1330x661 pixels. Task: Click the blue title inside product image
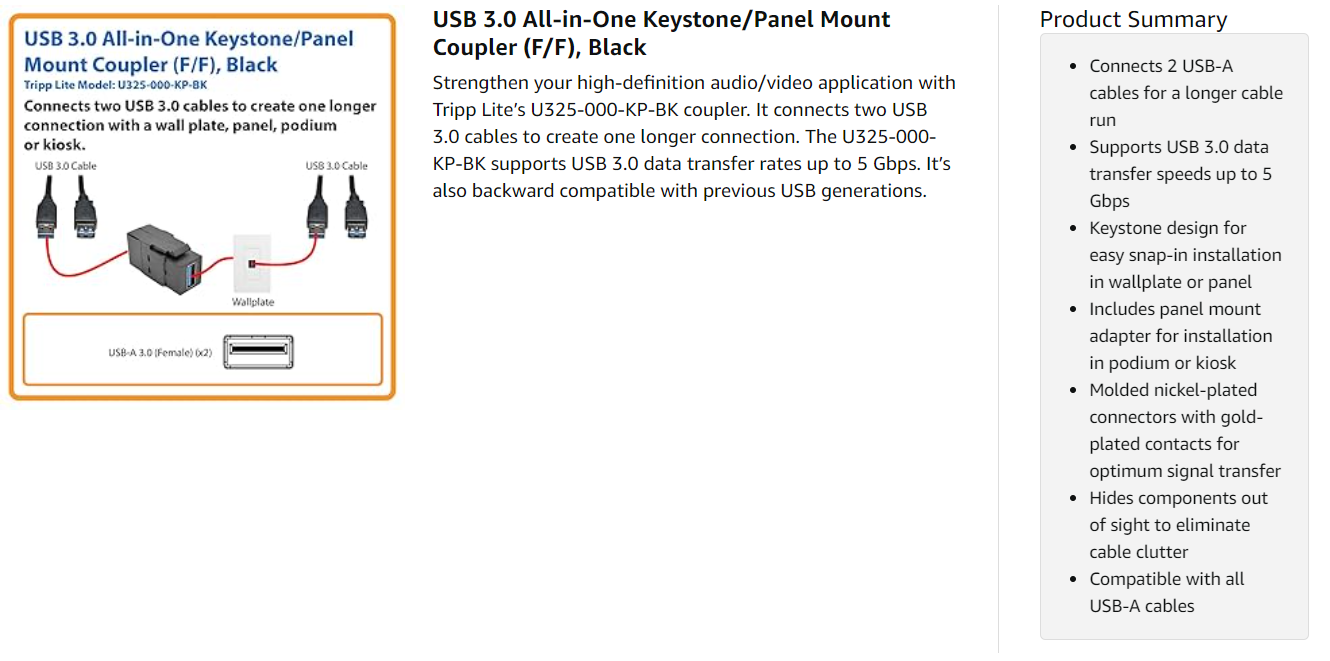(x=188, y=51)
